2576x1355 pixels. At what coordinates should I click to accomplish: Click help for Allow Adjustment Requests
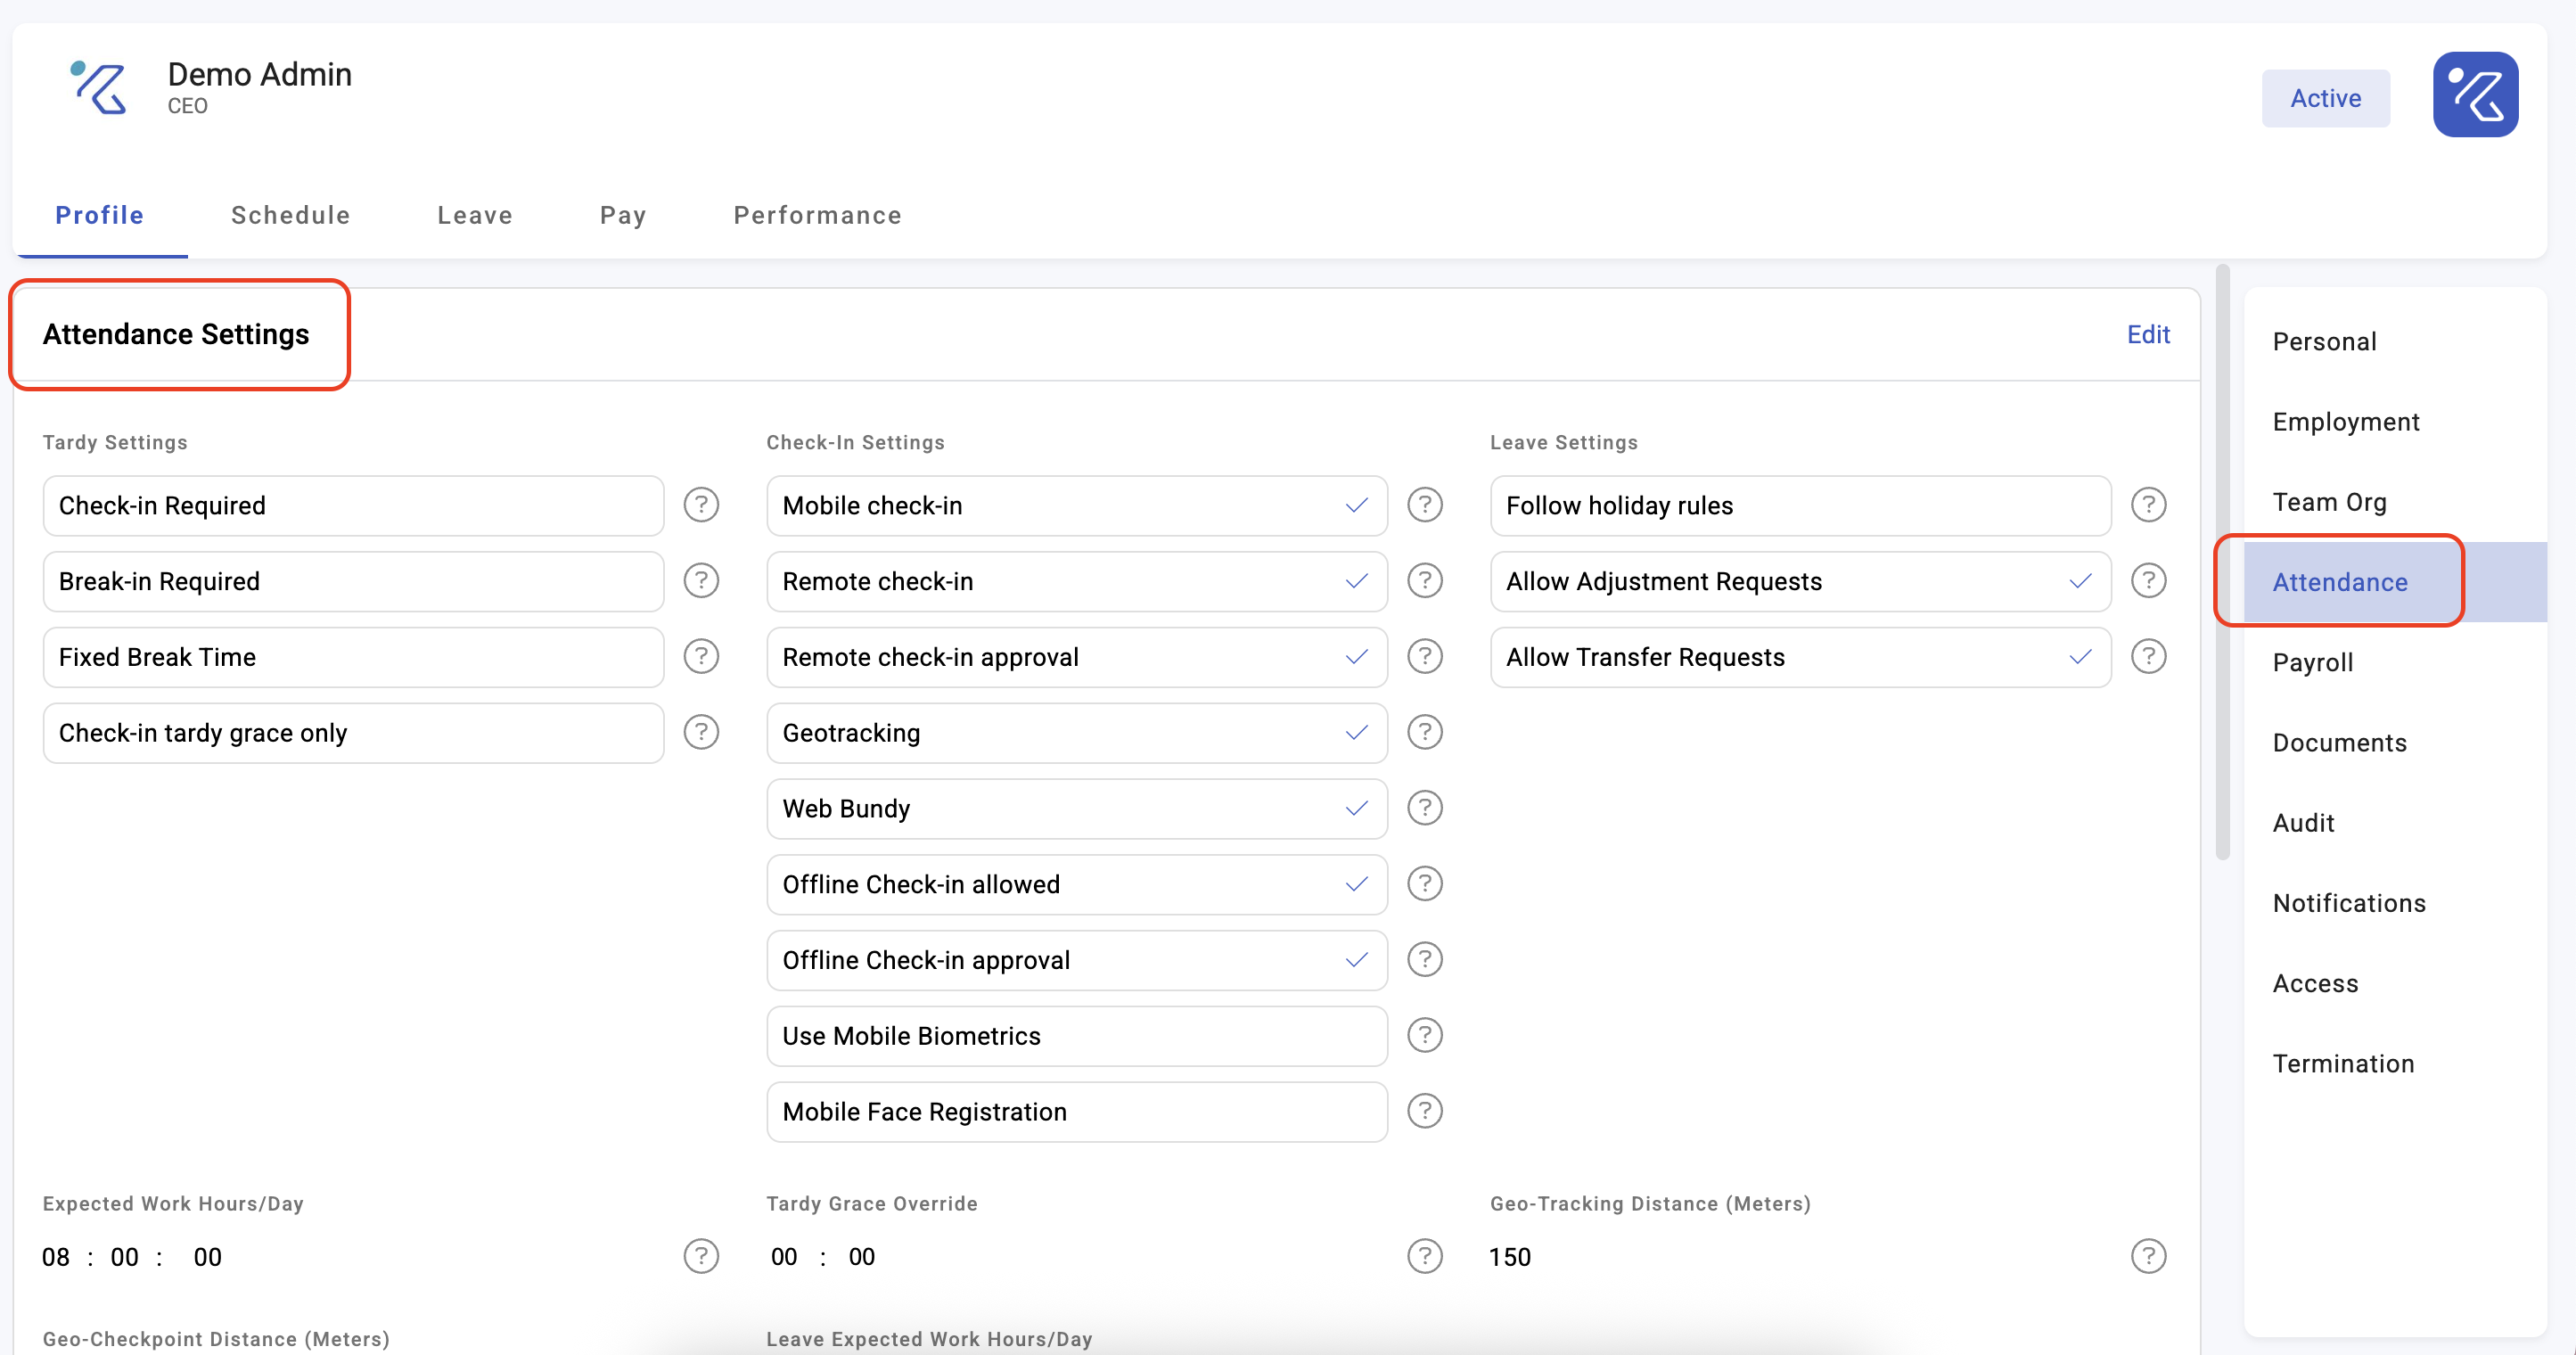coord(2149,581)
